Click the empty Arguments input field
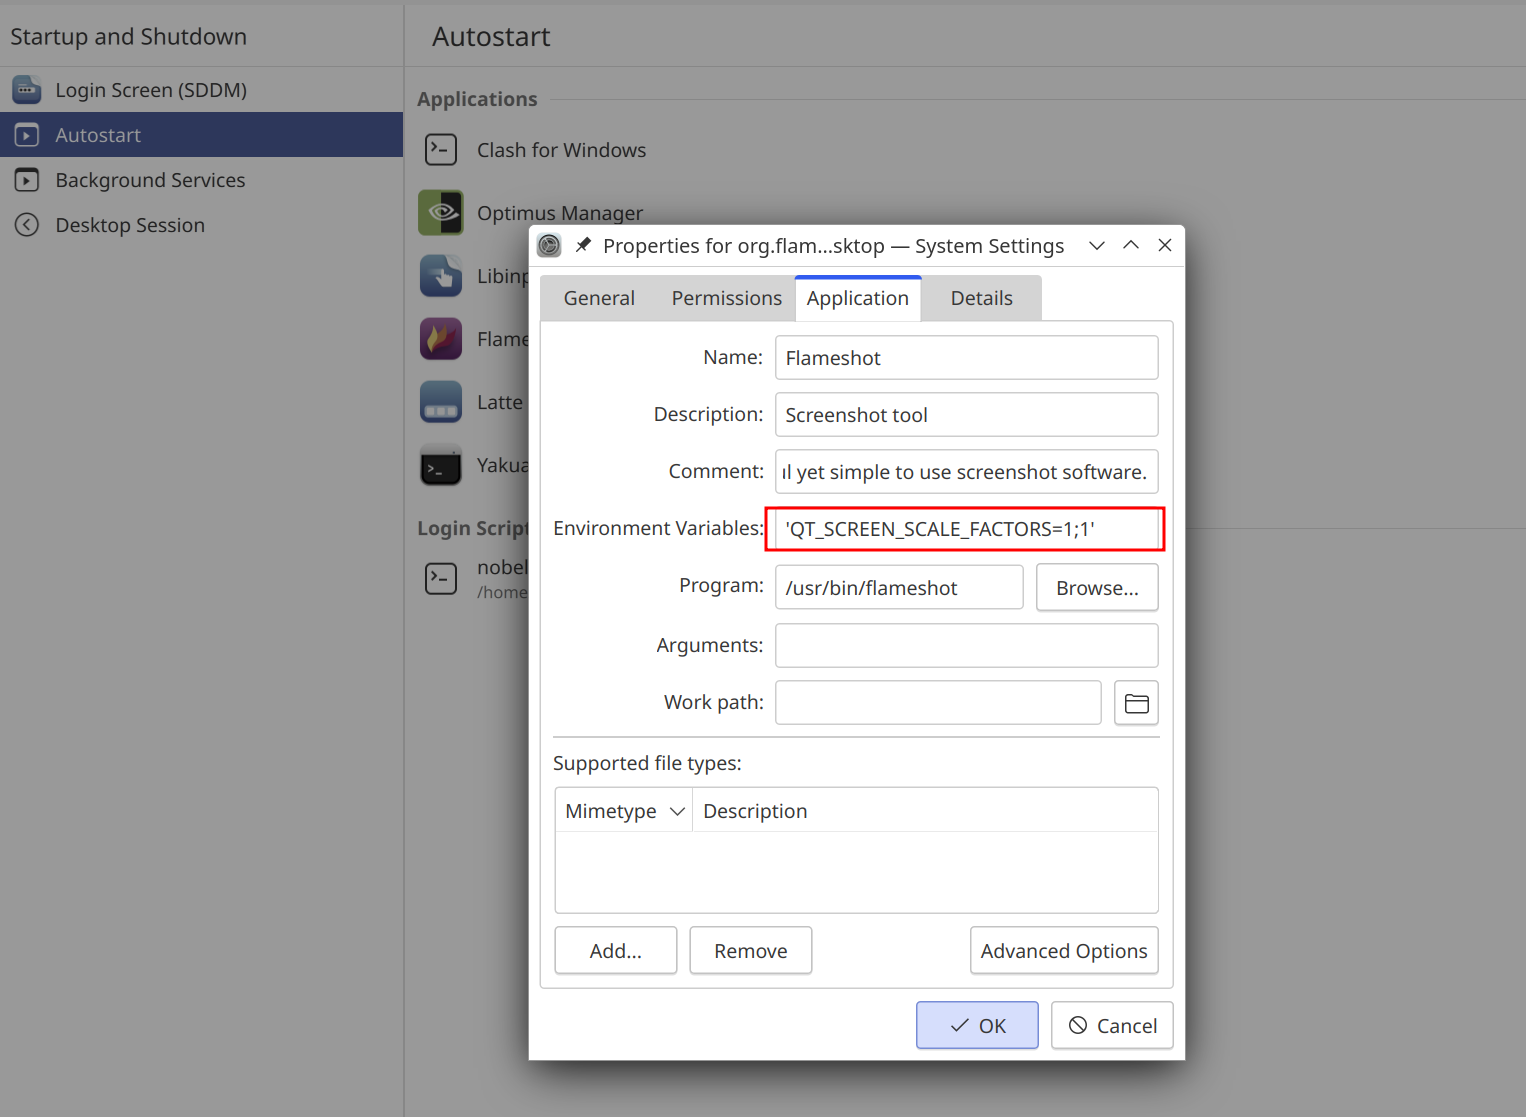 tap(967, 646)
